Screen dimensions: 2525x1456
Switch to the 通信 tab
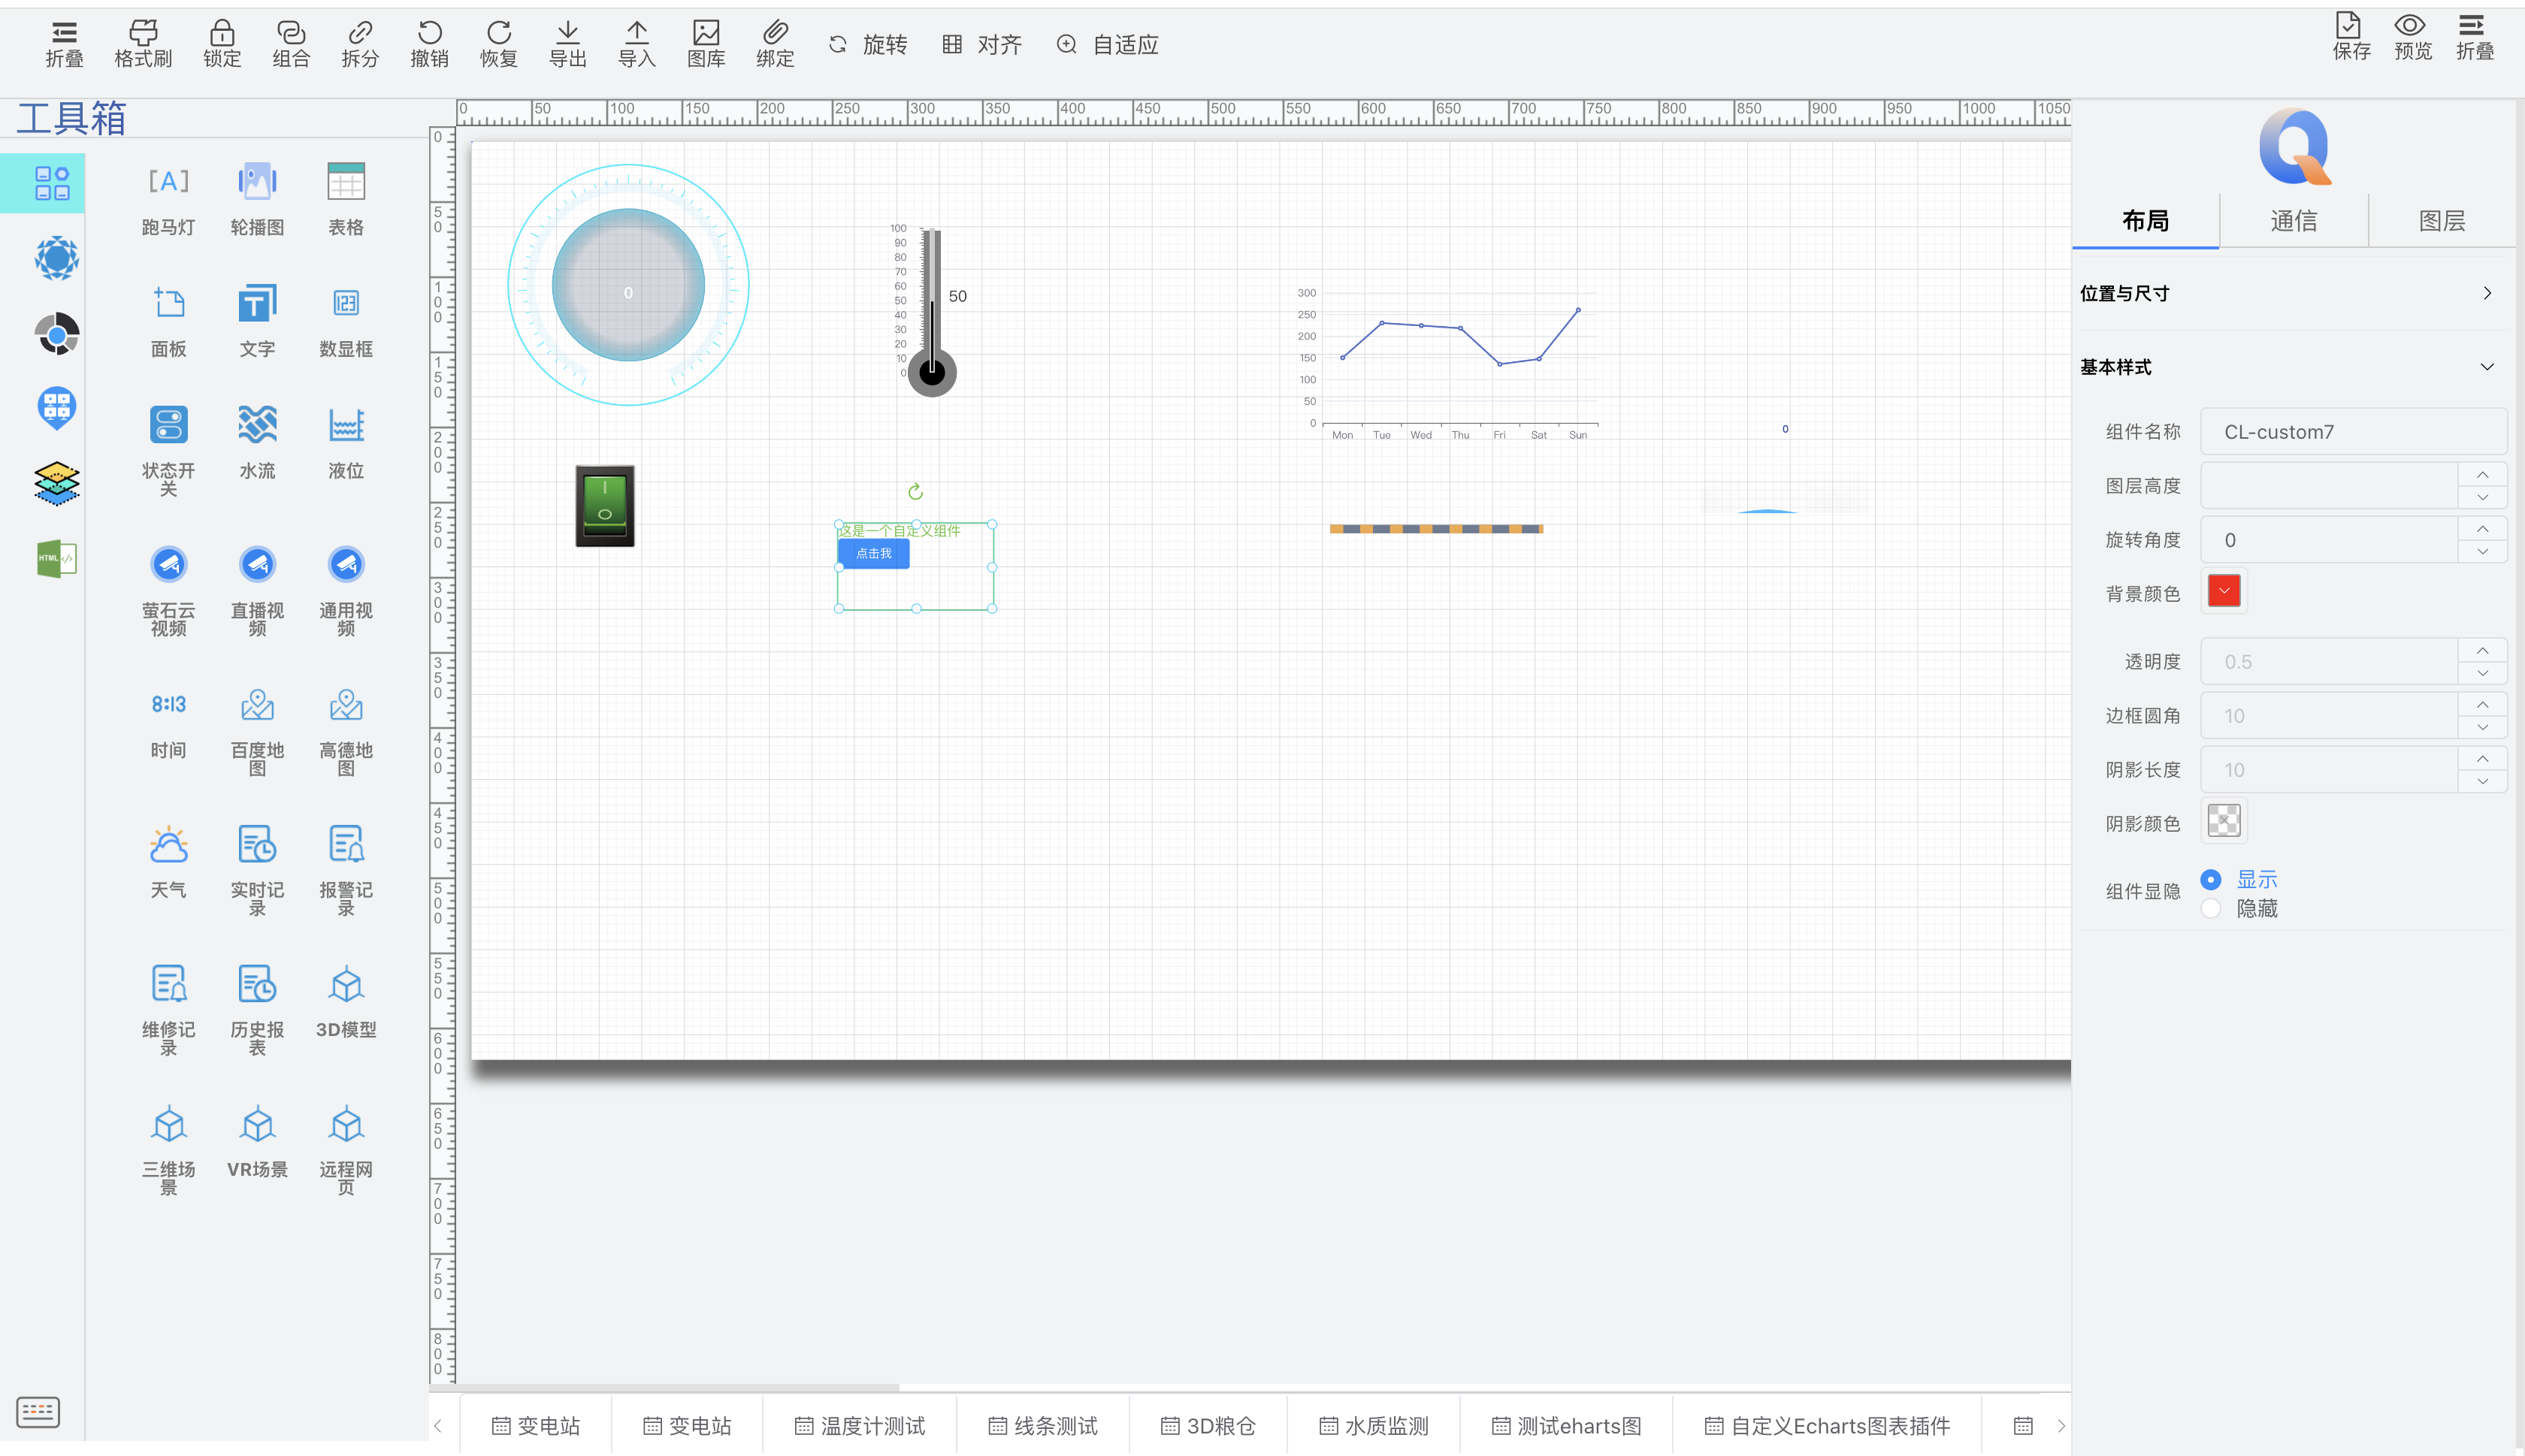point(2293,221)
